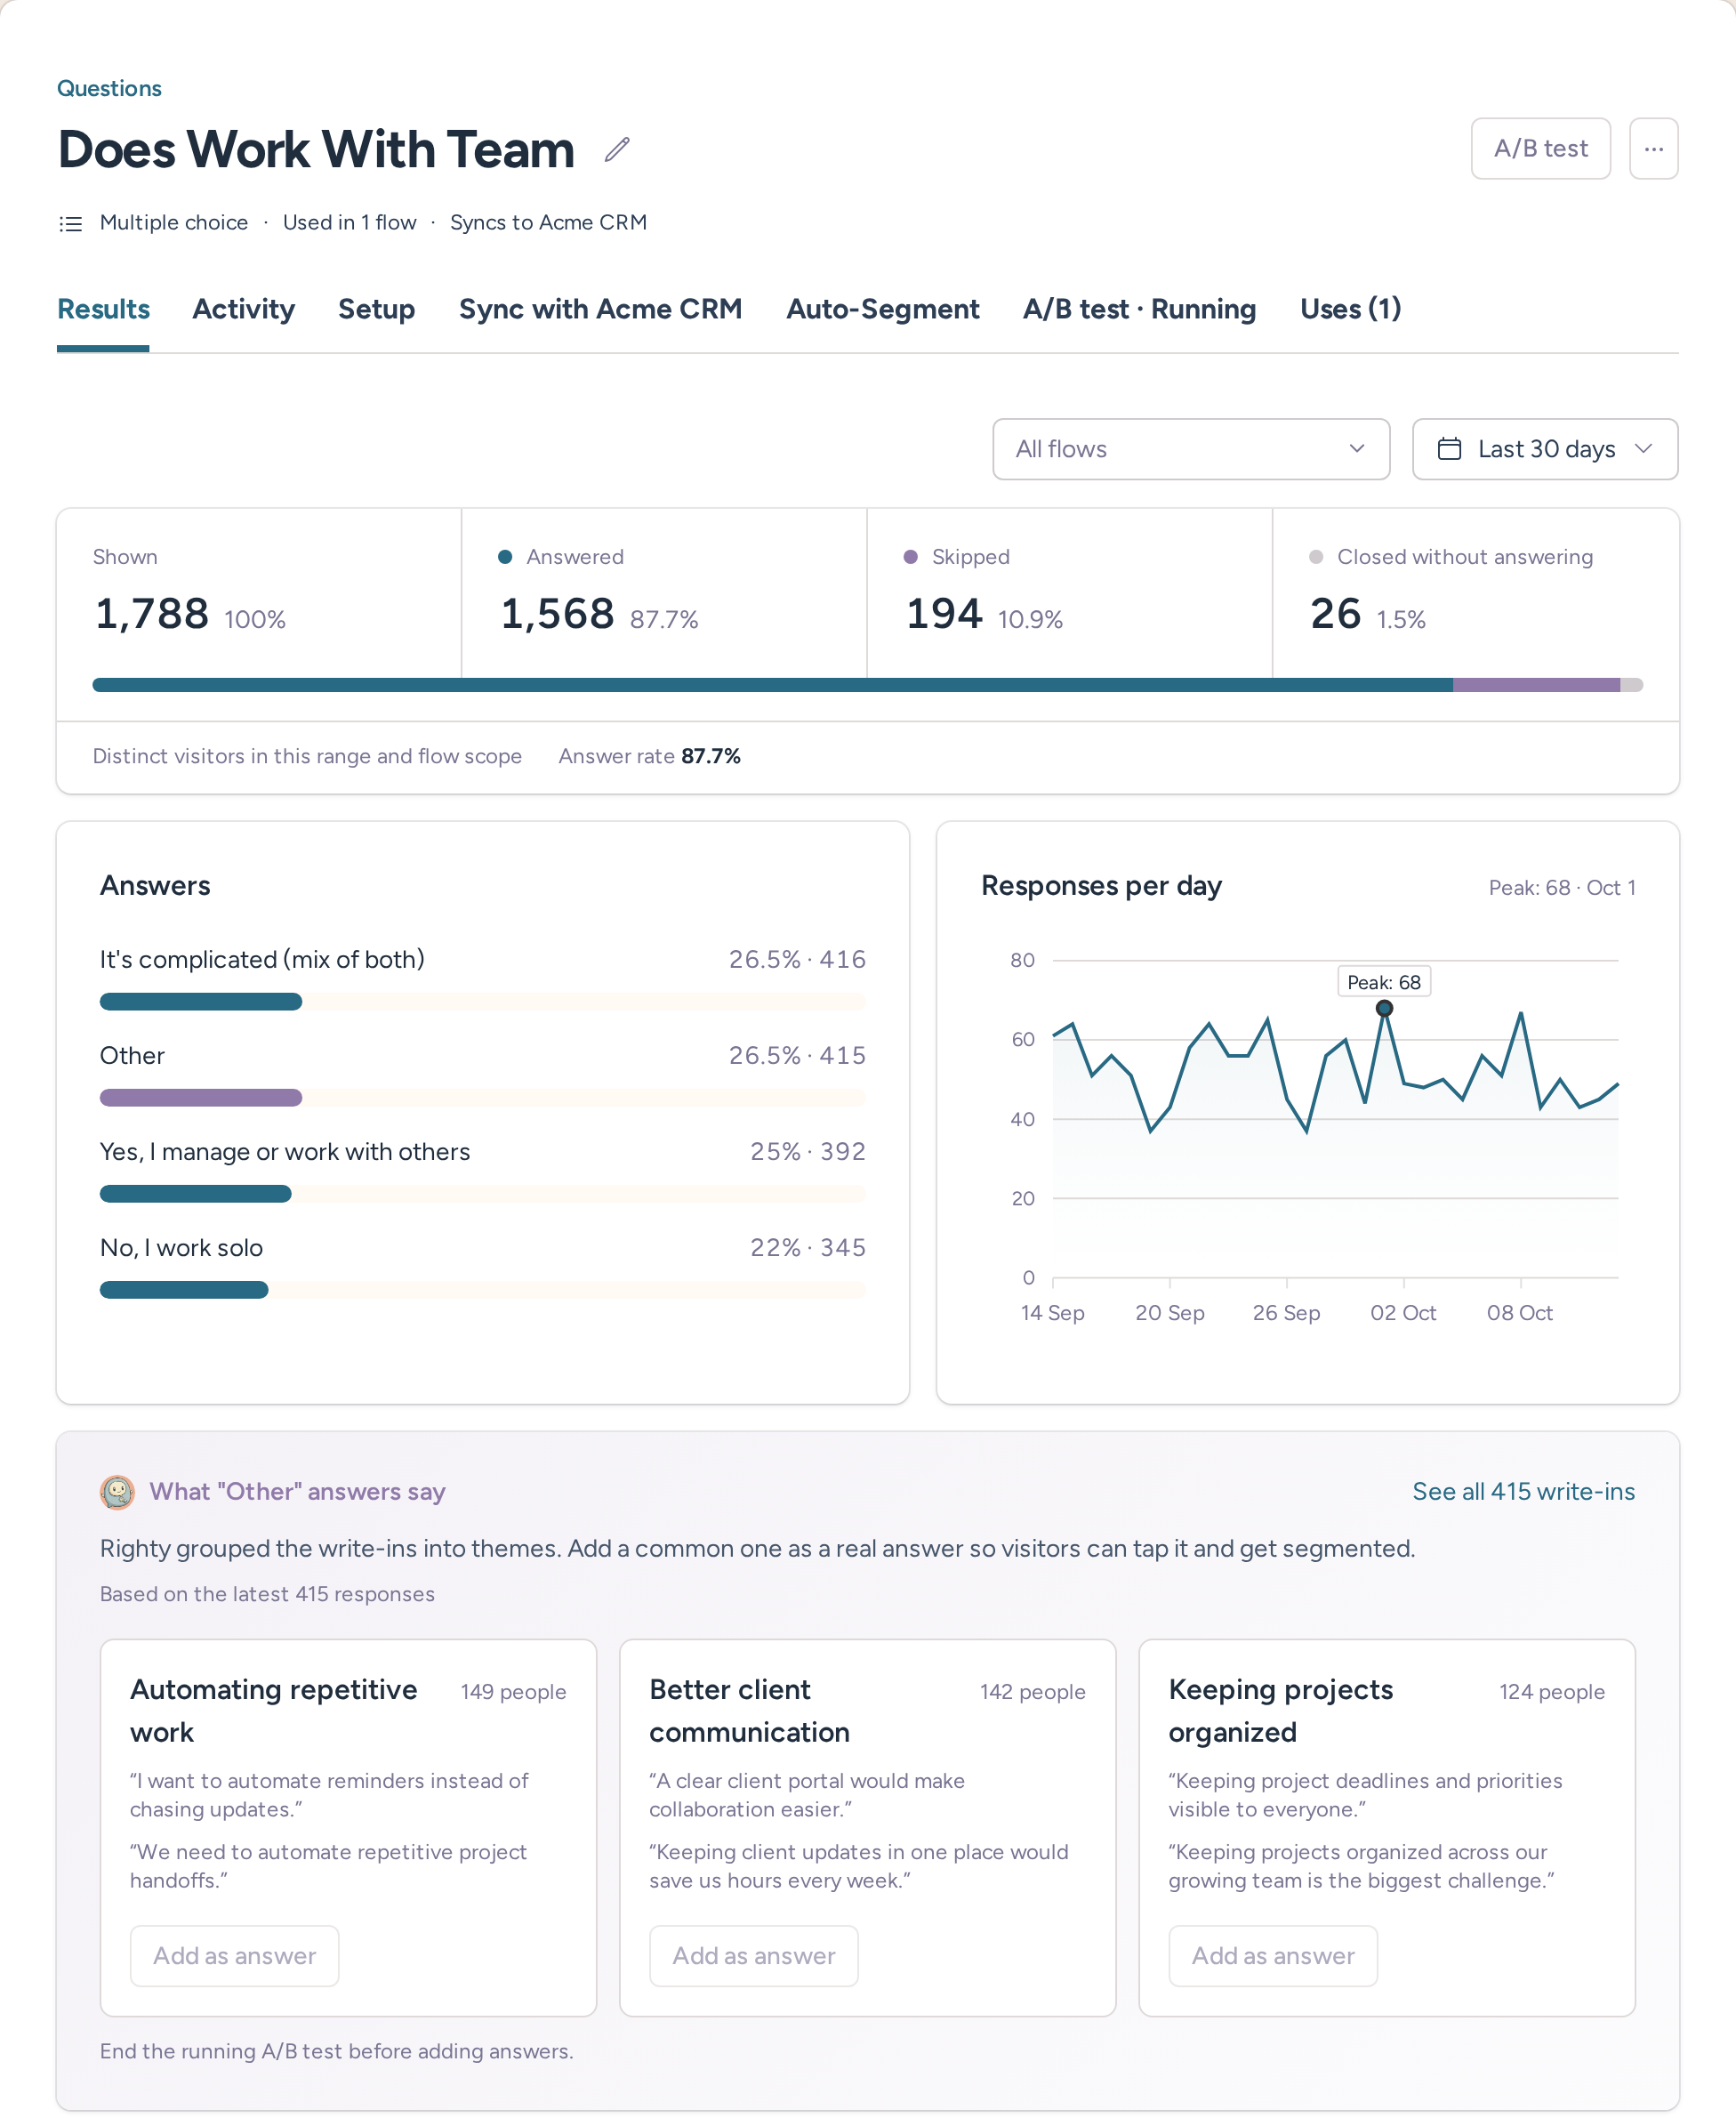
Task: Click the Peak: 68 tooltip label
Action: [1384, 982]
